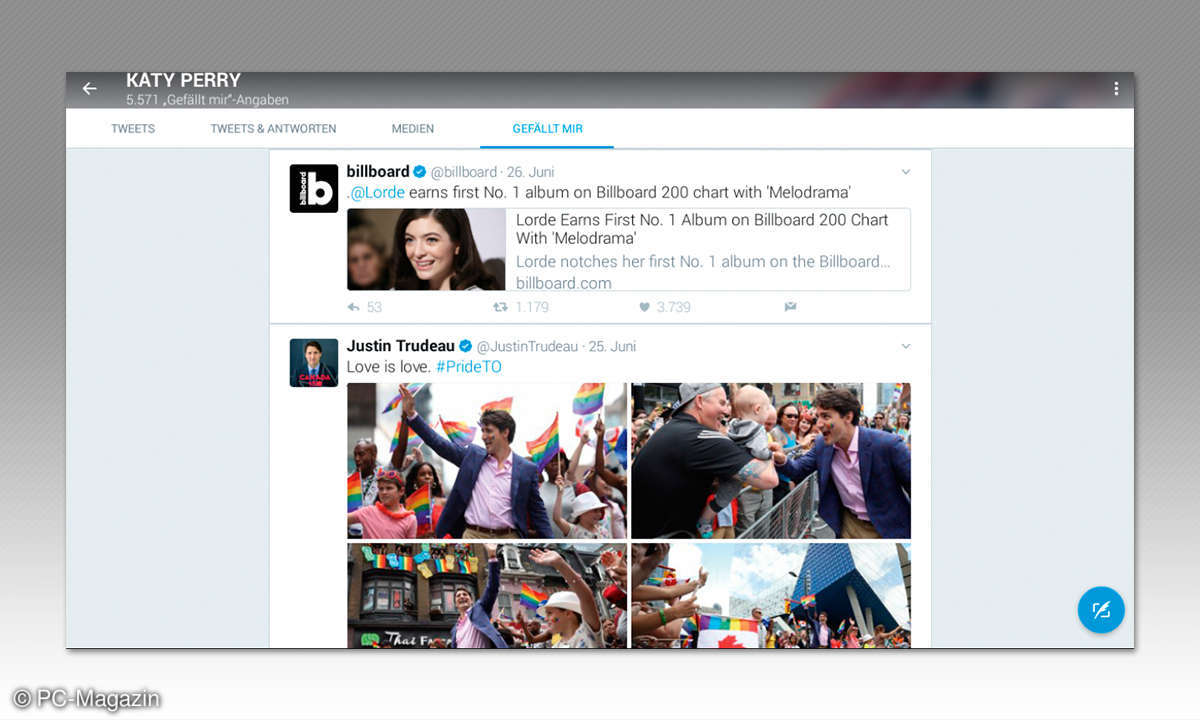Open message icon on billboard tweet
The height and width of the screenshot is (720, 1200).
coord(790,307)
